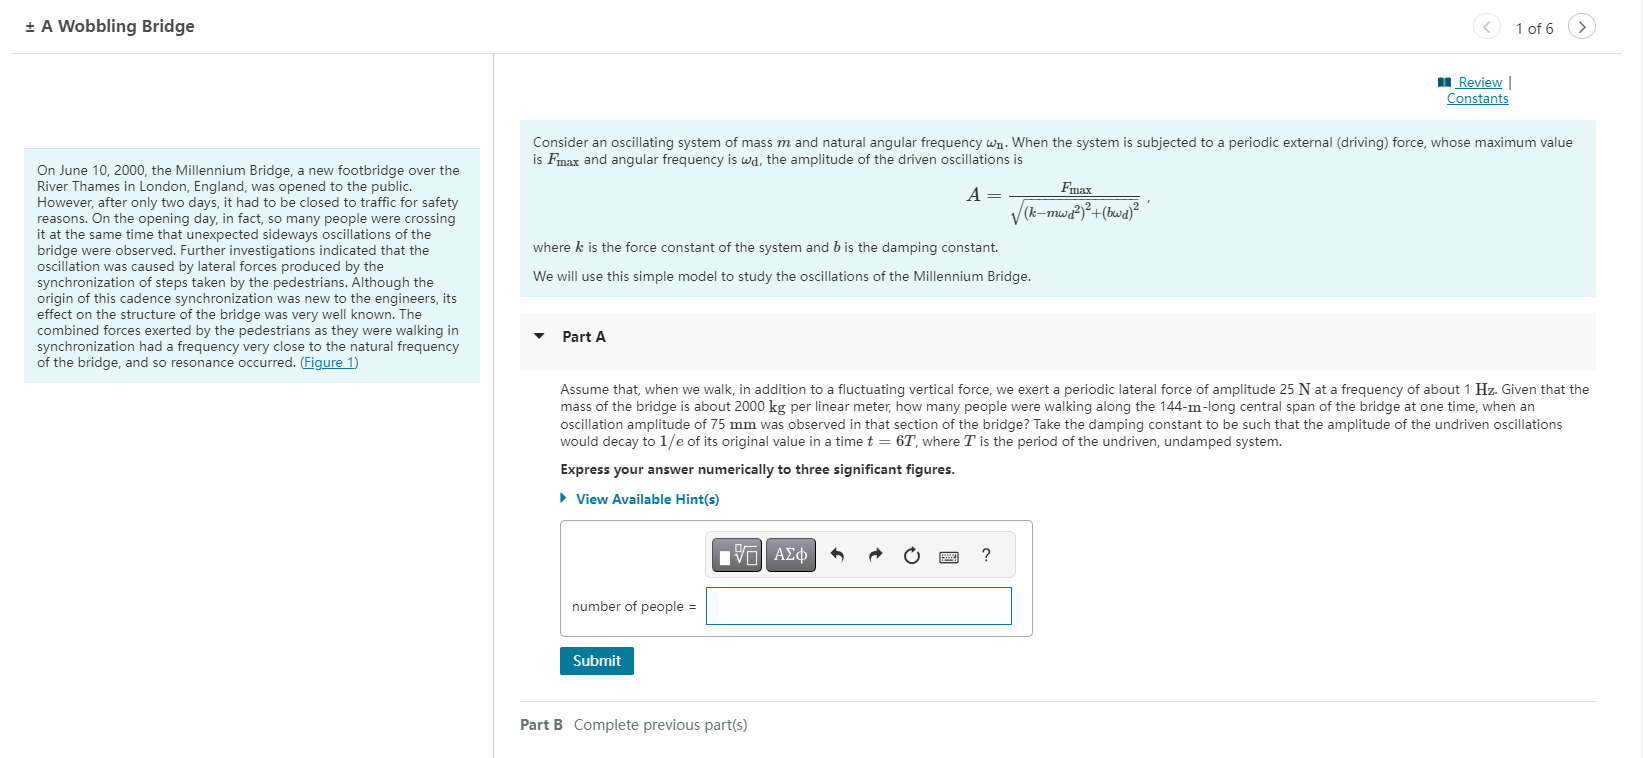Click the redo arrow in the answer toolbar

[x=874, y=554]
